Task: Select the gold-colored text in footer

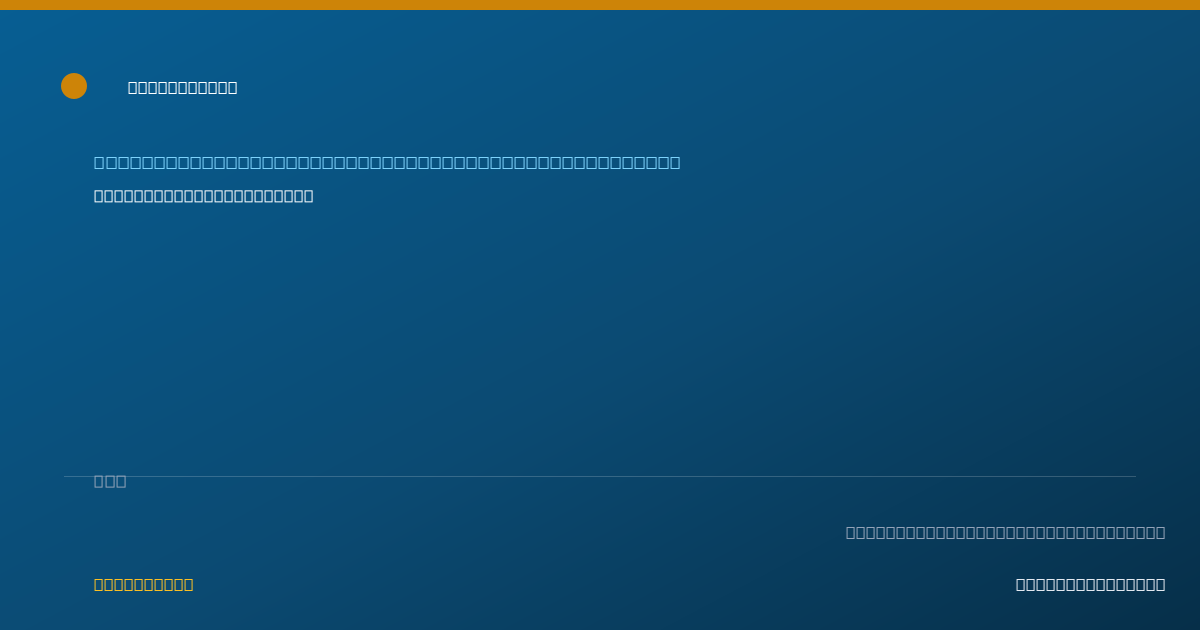Action: (144, 585)
